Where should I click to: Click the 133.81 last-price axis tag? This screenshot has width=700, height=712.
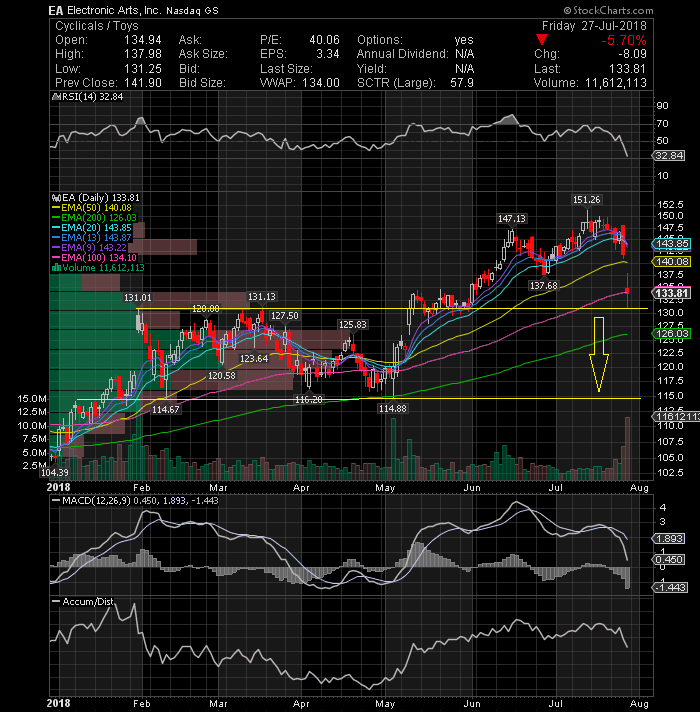point(671,293)
